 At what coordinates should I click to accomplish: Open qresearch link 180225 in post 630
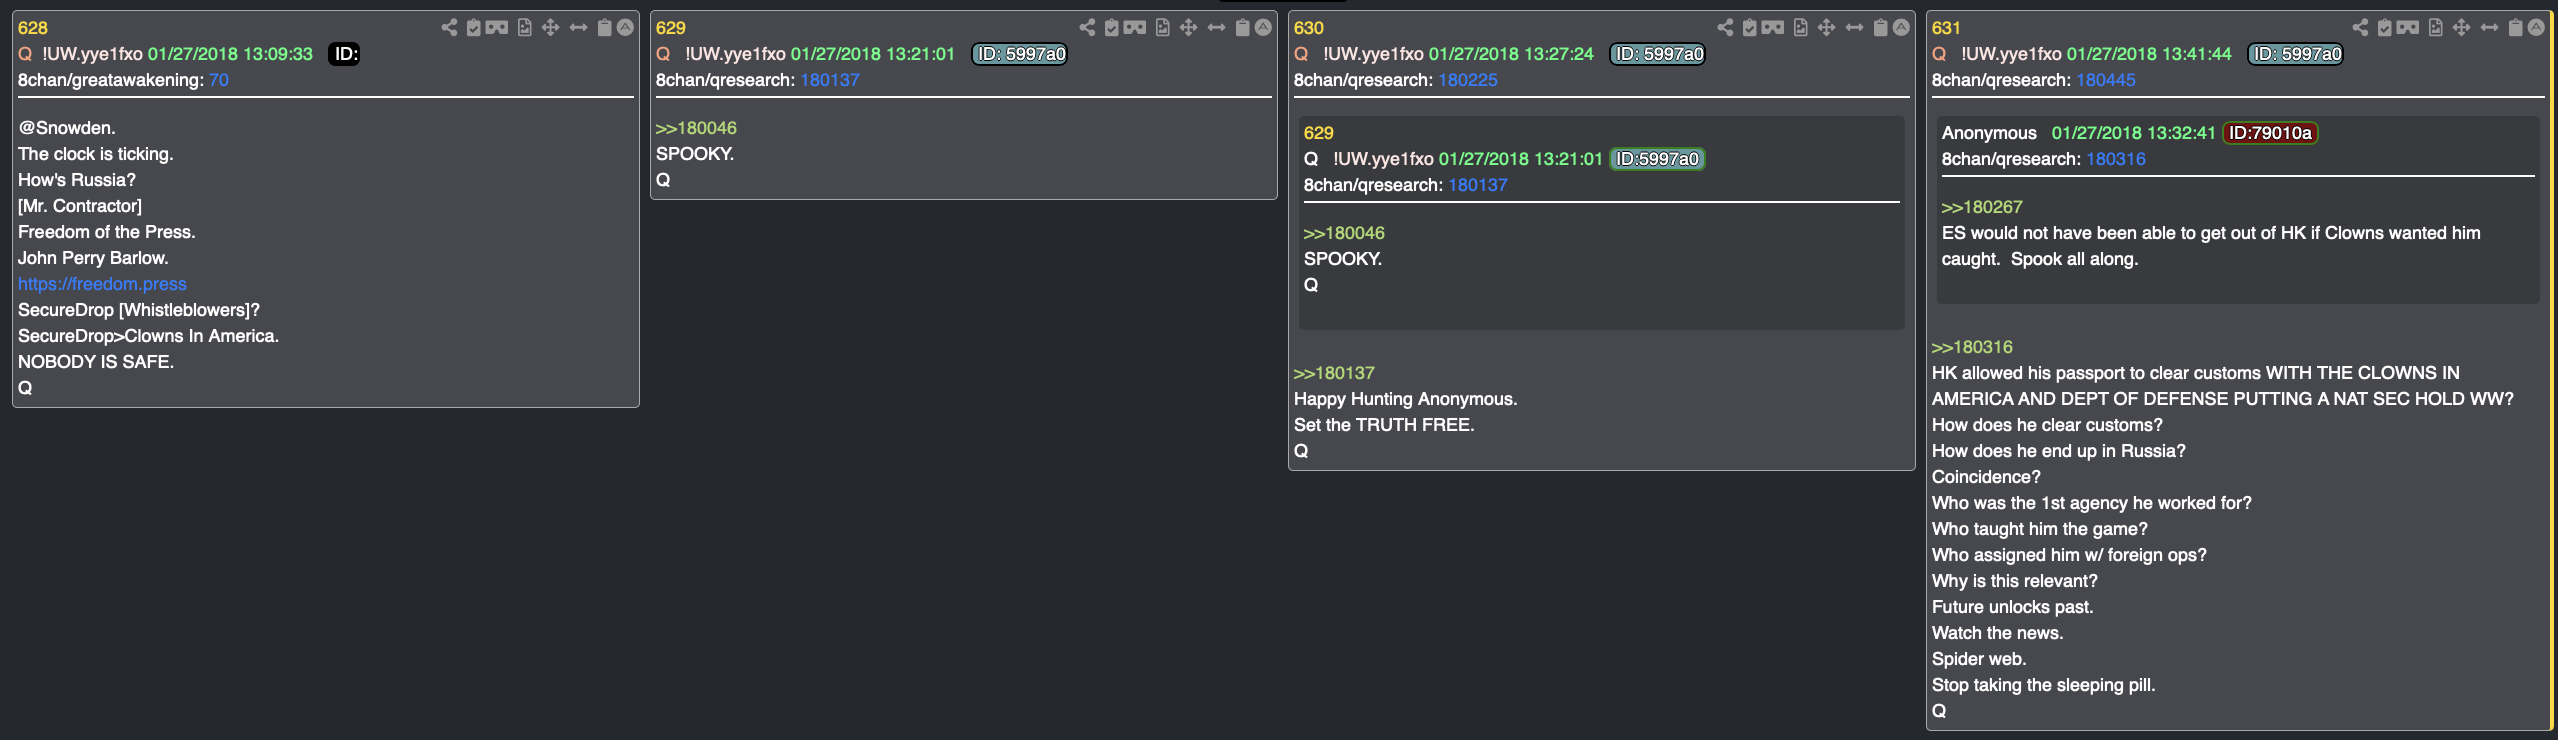1468,80
